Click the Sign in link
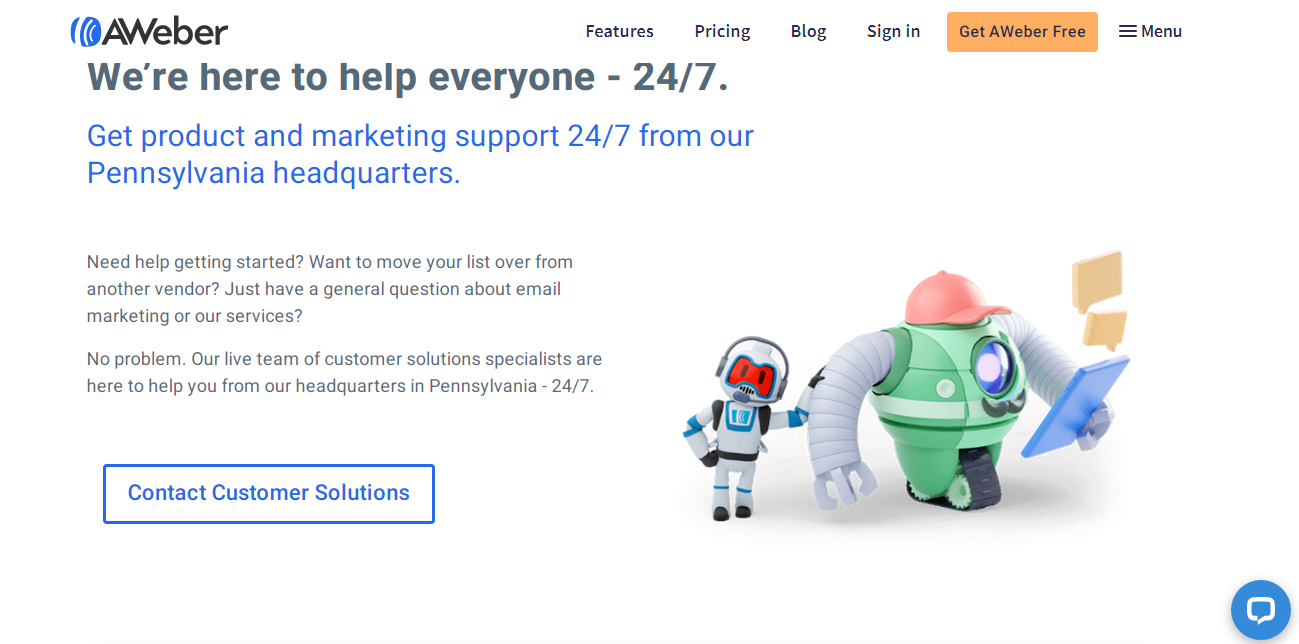The width and height of the screenshot is (1299, 644). pyautogui.click(x=893, y=31)
